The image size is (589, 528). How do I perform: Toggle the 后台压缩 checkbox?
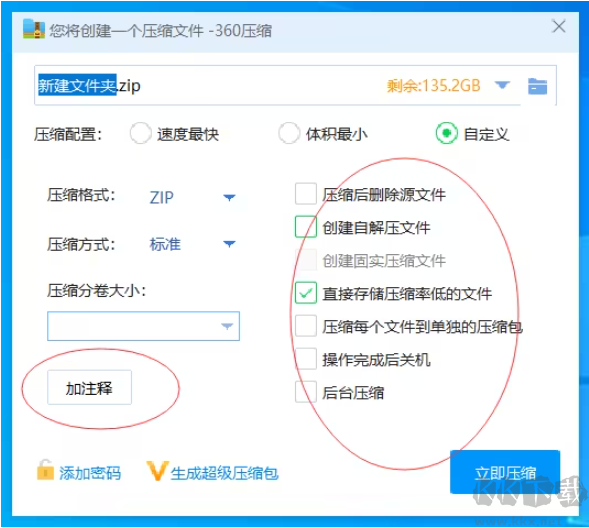pos(305,392)
